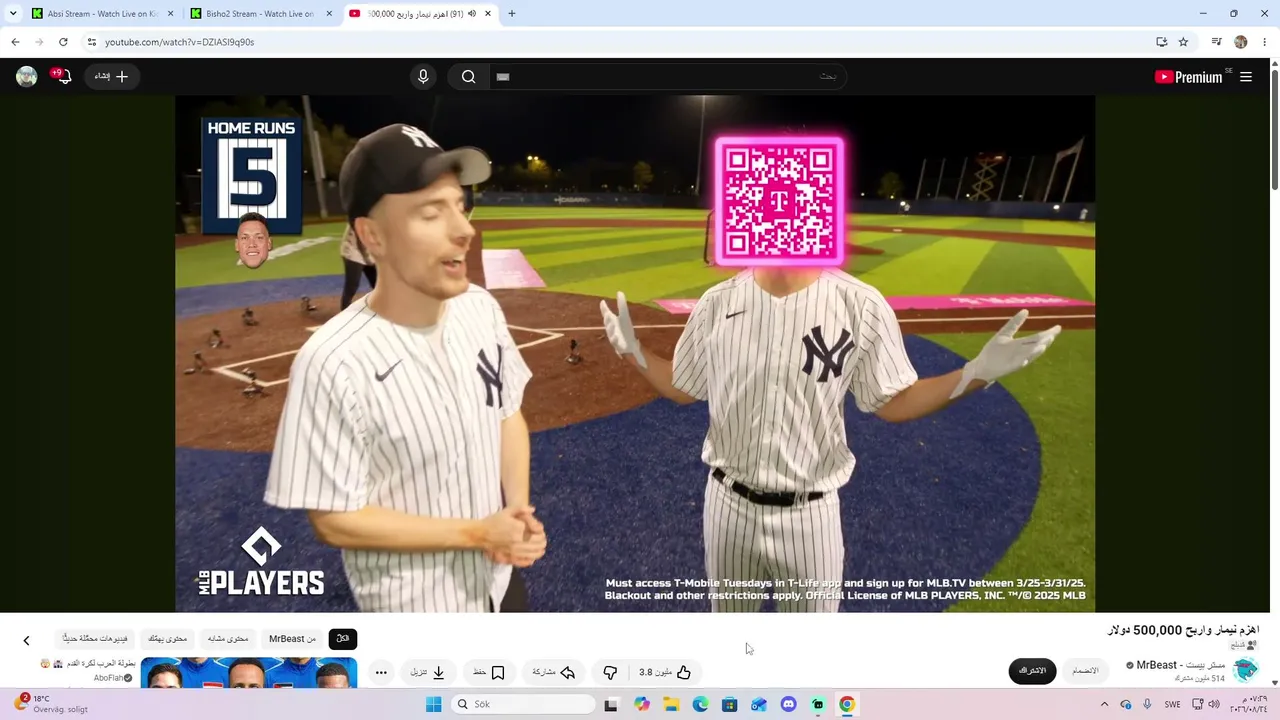Click the youtube.com address bar URL
Screen dimensions: 1280x720
coord(180,42)
